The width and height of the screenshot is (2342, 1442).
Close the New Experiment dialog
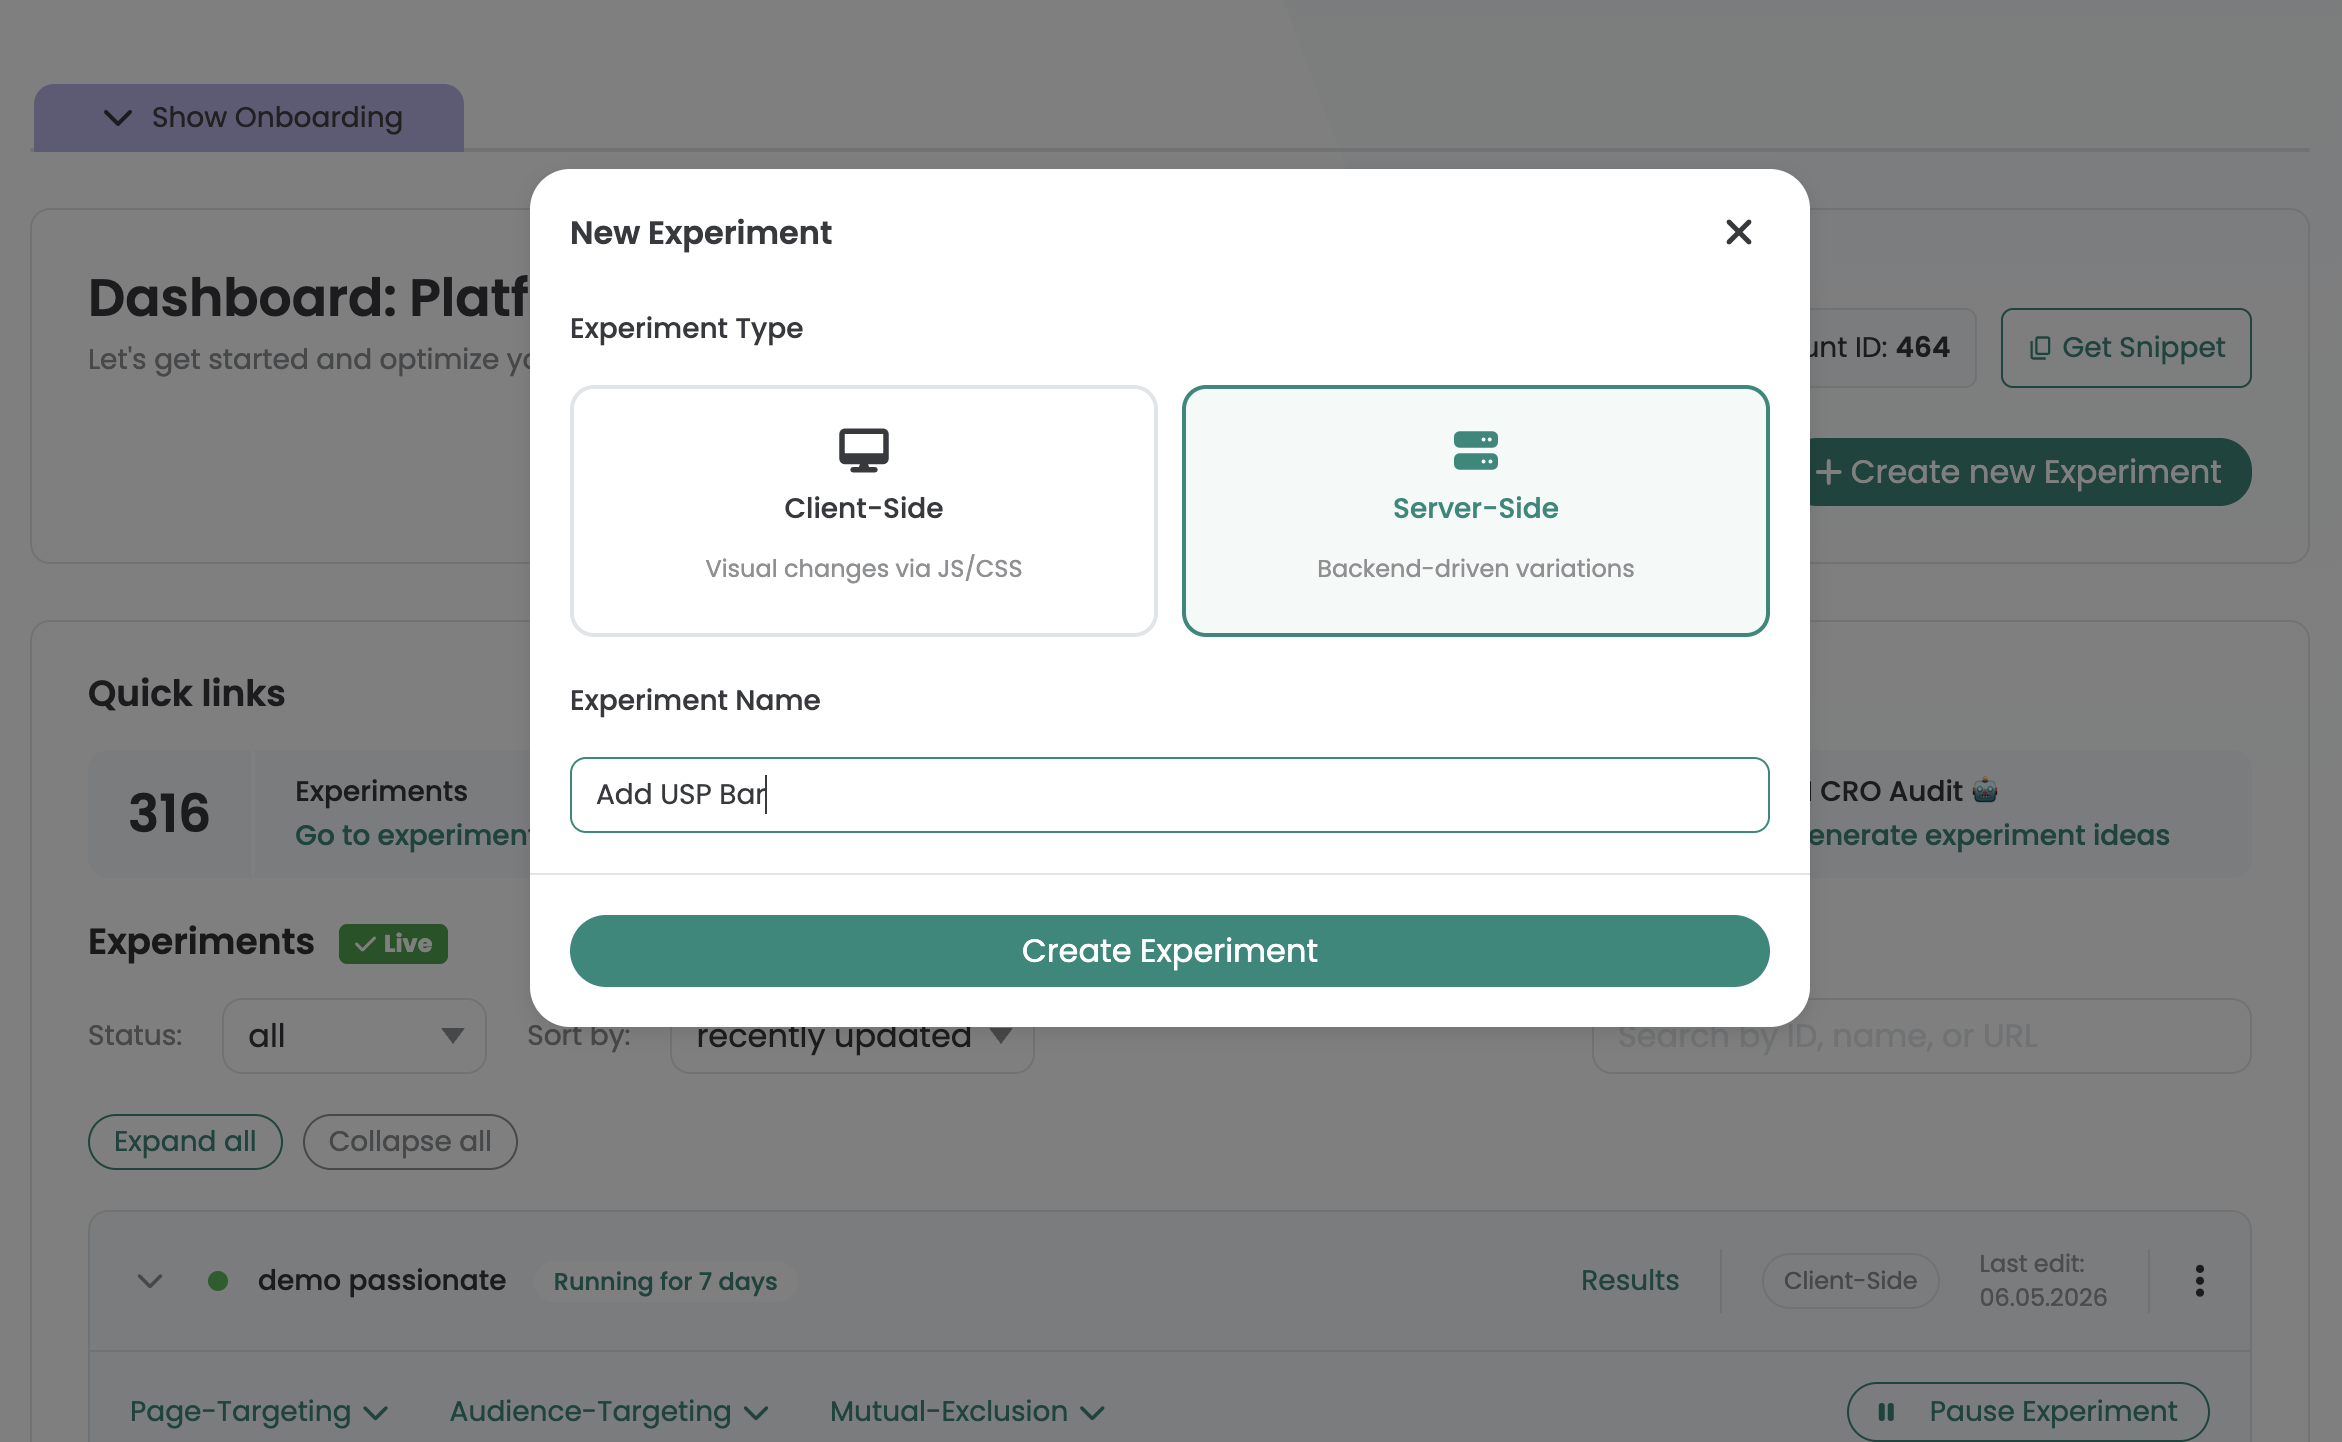pyautogui.click(x=1739, y=232)
